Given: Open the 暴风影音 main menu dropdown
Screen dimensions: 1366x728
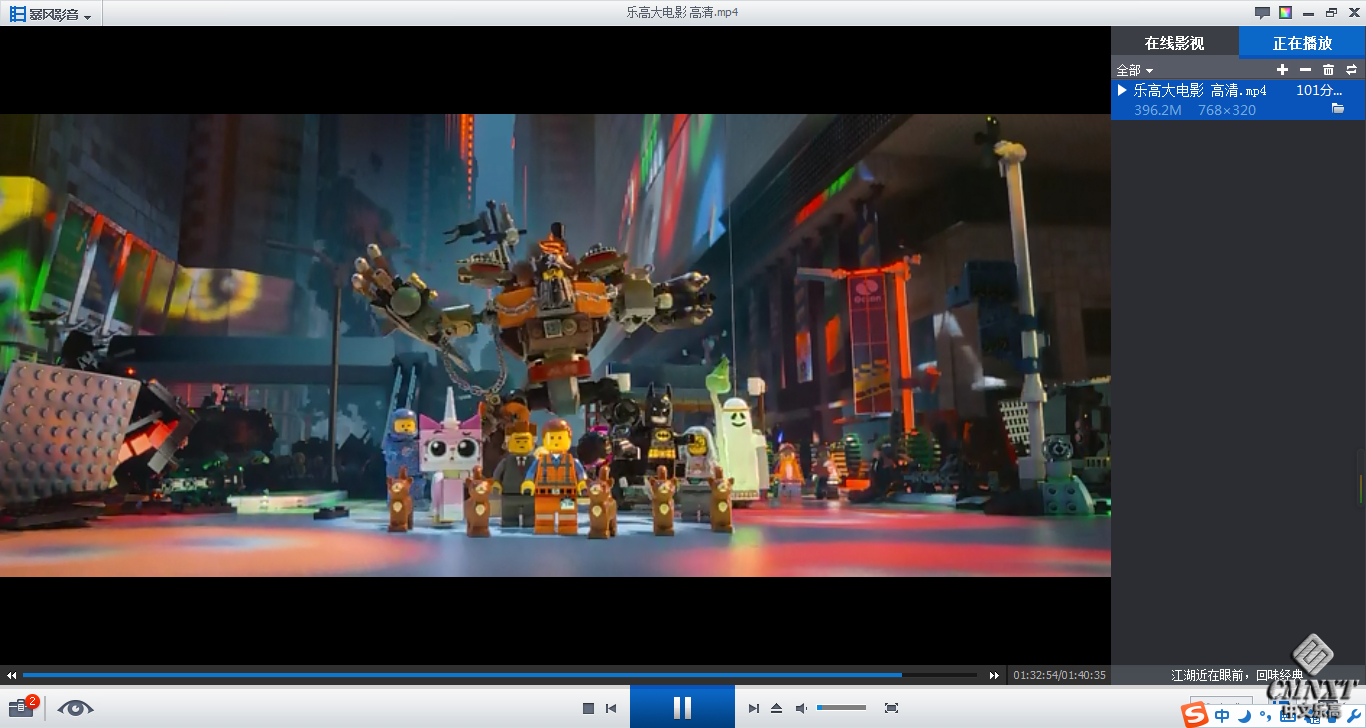Looking at the screenshot, I should pos(51,14).
